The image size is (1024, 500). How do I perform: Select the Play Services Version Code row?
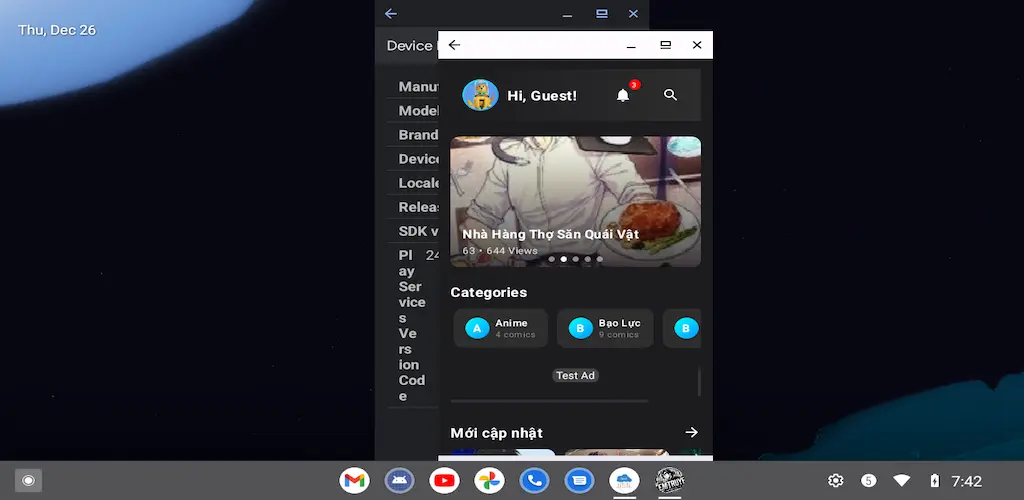pyautogui.click(x=412, y=326)
